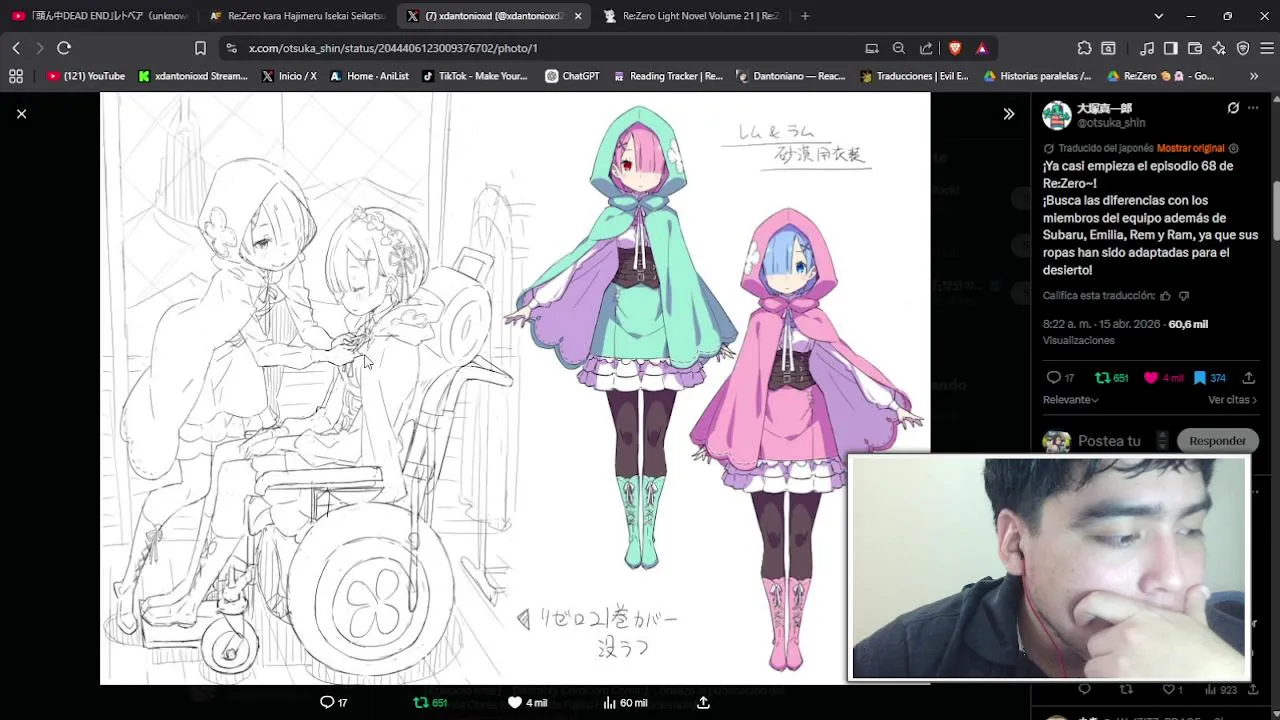Open Brave Shields lion icon

coord(955,48)
